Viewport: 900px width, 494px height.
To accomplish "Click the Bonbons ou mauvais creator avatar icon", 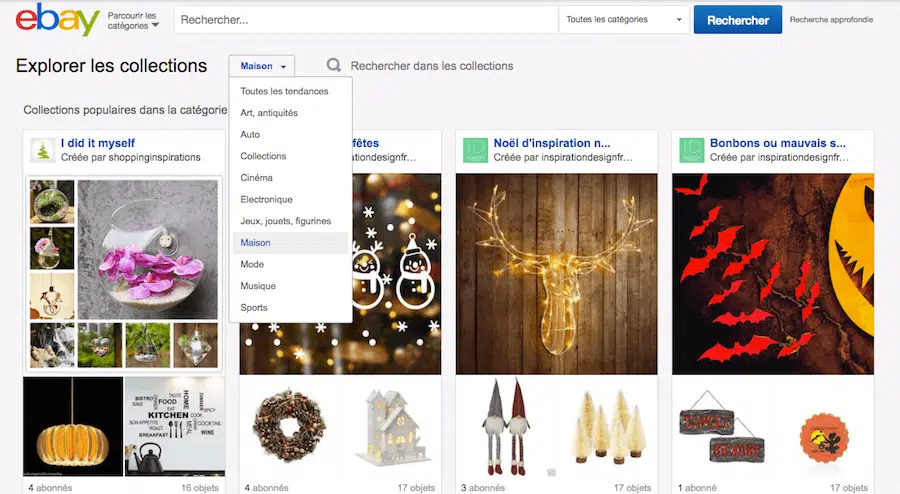I will click(692, 150).
